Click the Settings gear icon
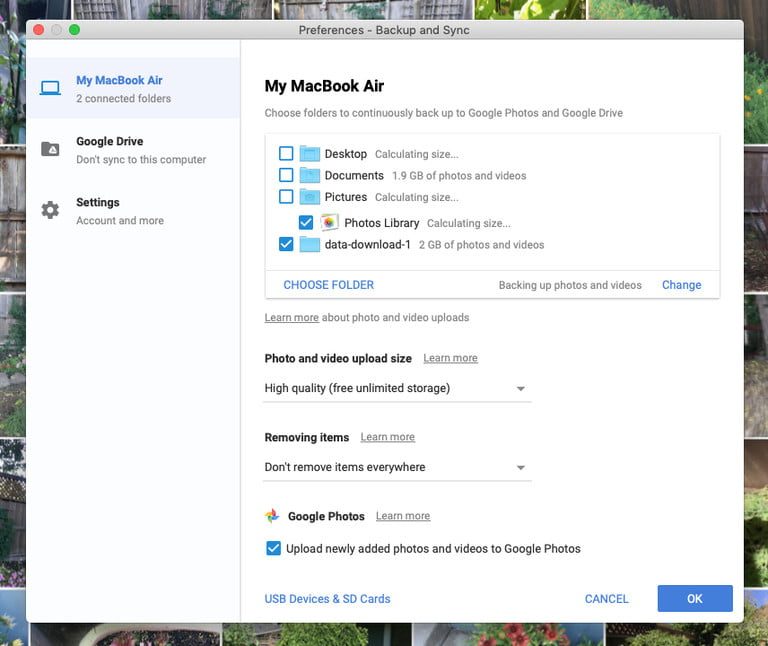 50,210
